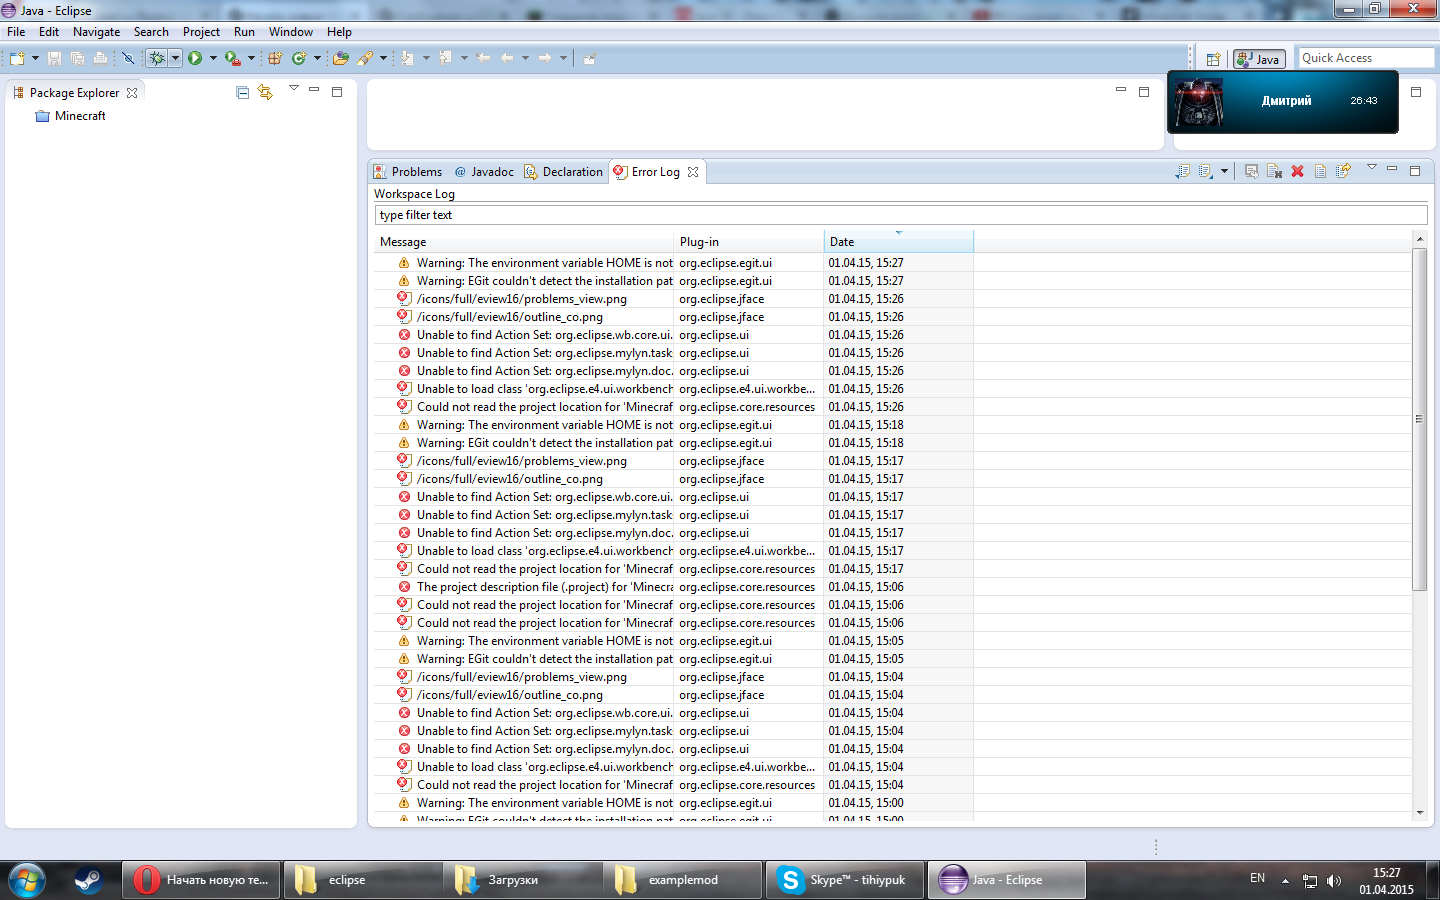The height and width of the screenshot is (900, 1440).
Task: Open the Error Log view menu triangle
Action: coord(1372,167)
